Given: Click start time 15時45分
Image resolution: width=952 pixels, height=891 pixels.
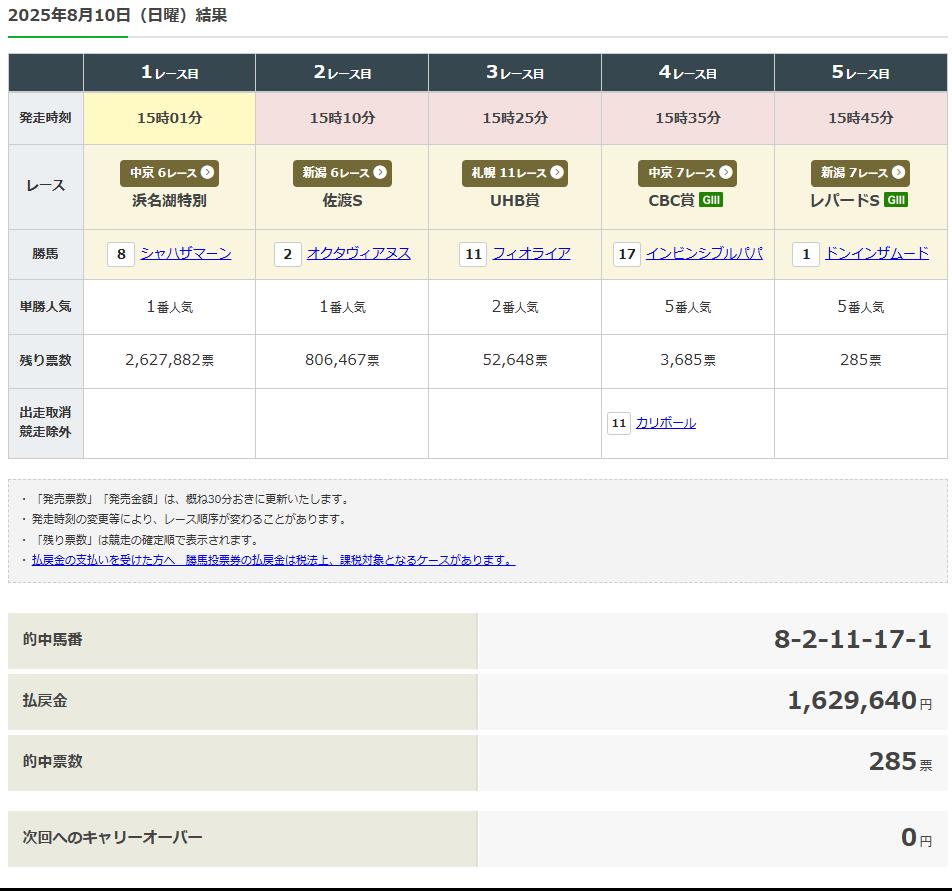Looking at the screenshot, I should [x=861, y=118].
